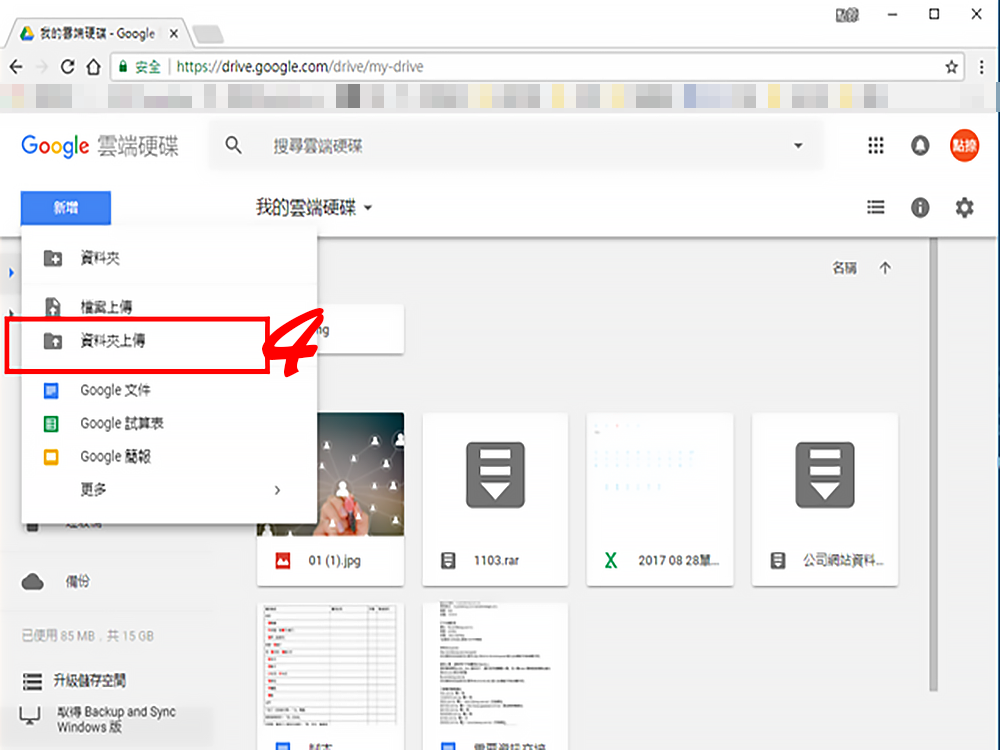Viewport: 1000px width, 750px height.
Task: Open the Google apps grid
Action: point(876,146)
